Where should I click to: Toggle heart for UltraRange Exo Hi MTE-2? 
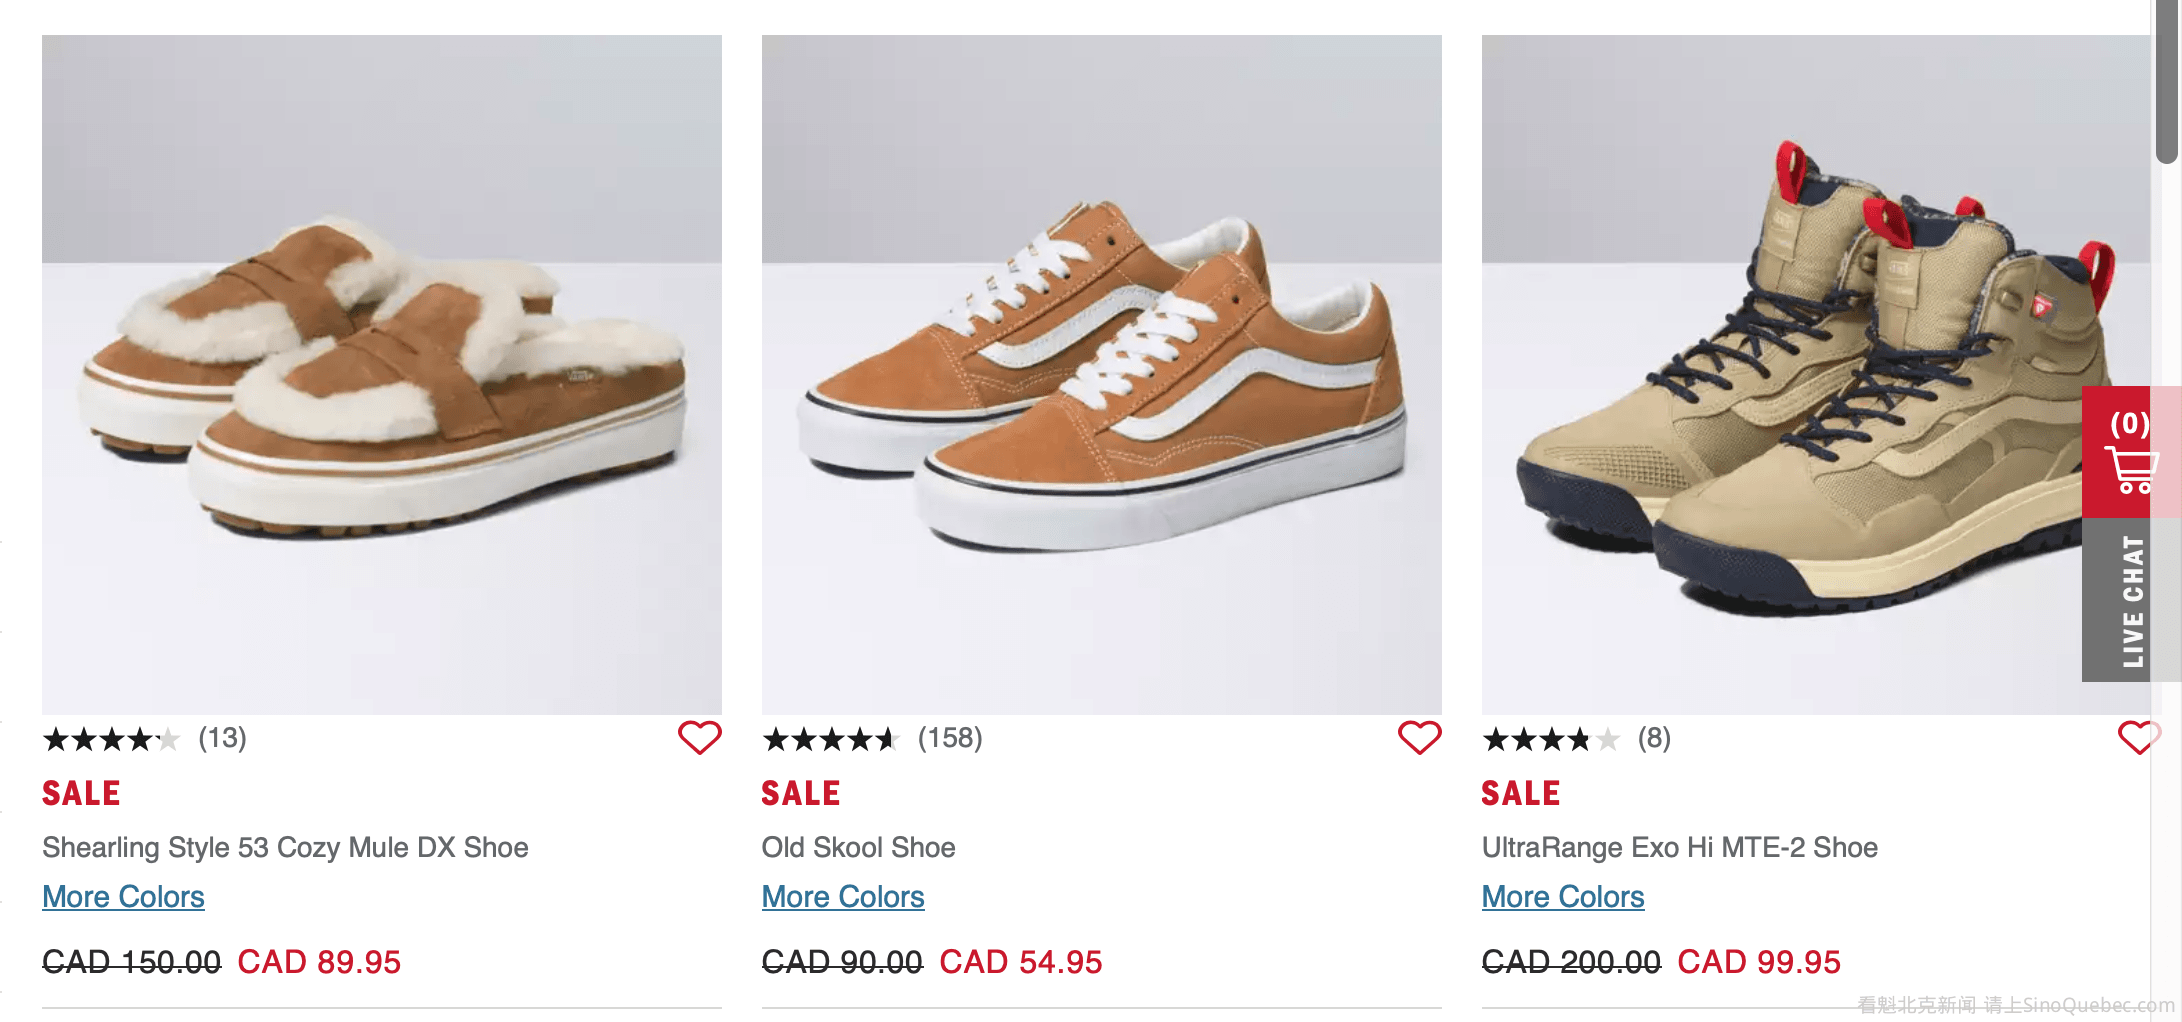[x=2138, y=738]
